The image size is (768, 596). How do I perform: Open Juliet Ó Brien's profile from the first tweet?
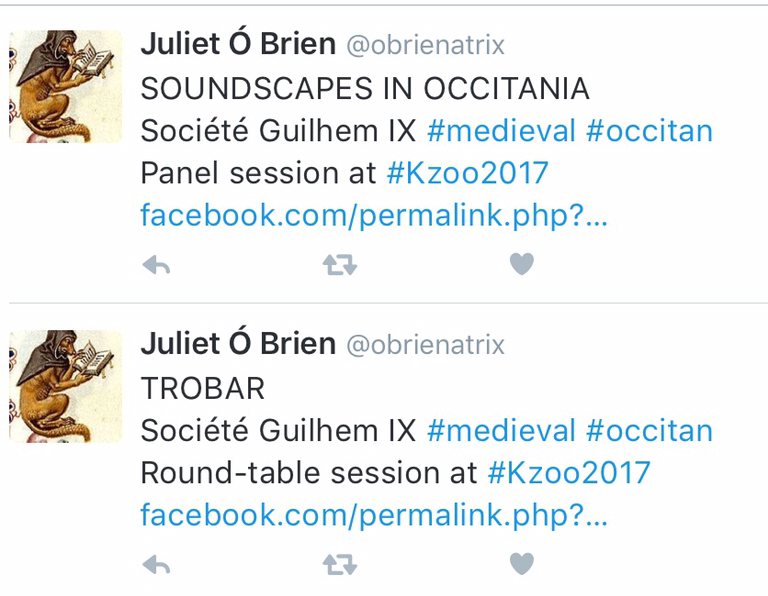pos(238,44)
